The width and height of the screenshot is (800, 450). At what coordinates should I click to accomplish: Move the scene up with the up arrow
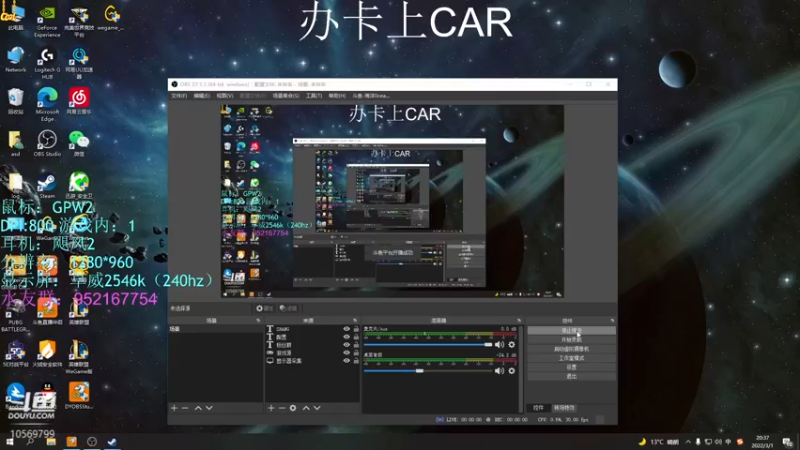click(198, 408)
